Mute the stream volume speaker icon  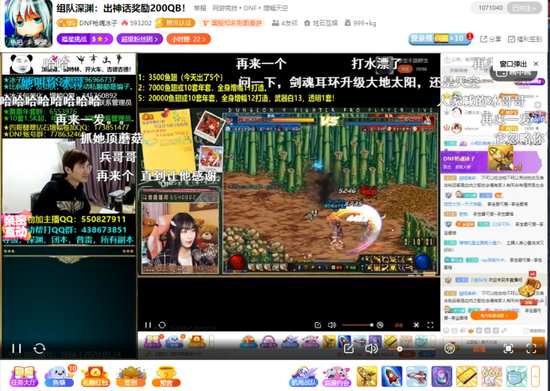click(371, 349)
